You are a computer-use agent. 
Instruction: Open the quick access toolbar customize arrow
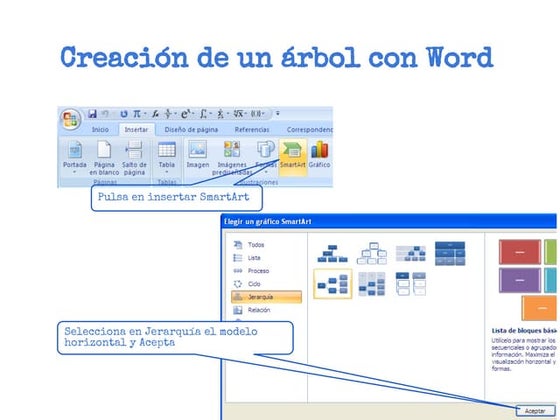pos(278,114)
